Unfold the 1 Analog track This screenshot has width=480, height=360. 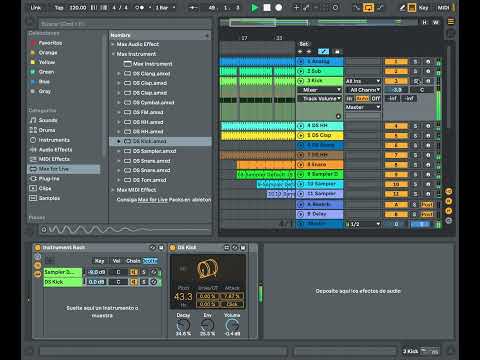[x=301, y=62]
